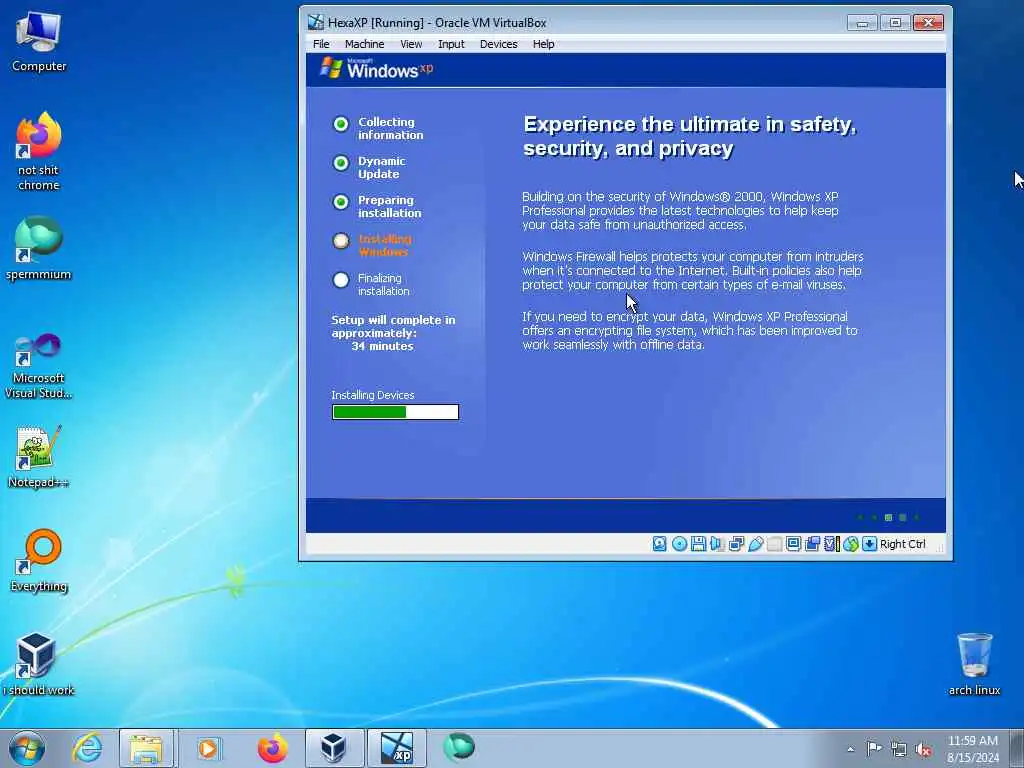Click the keyboard capture arrow icon

click(x=869, y=544)
